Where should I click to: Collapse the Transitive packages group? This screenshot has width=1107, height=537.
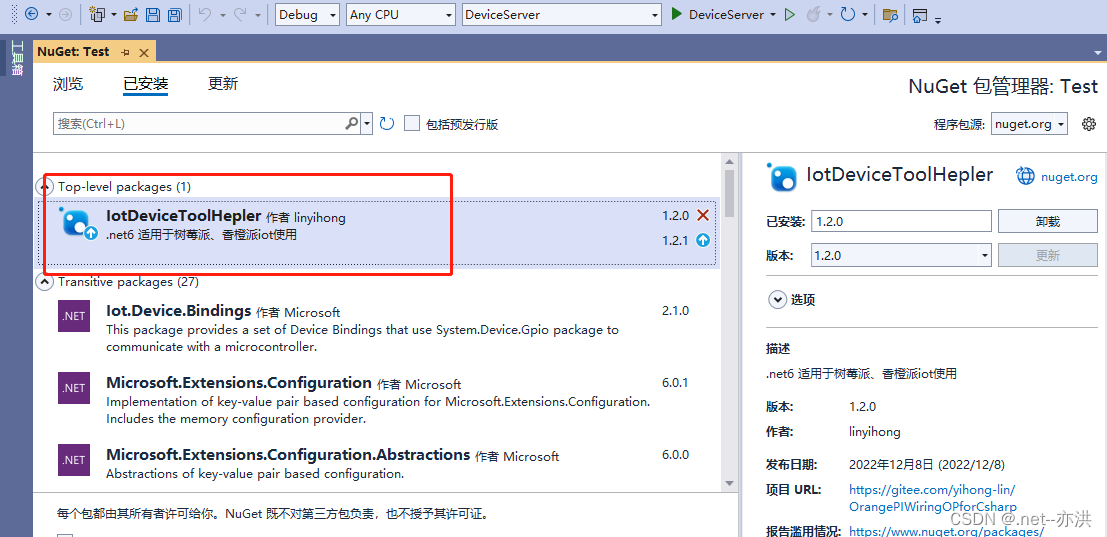click(44, 282)
